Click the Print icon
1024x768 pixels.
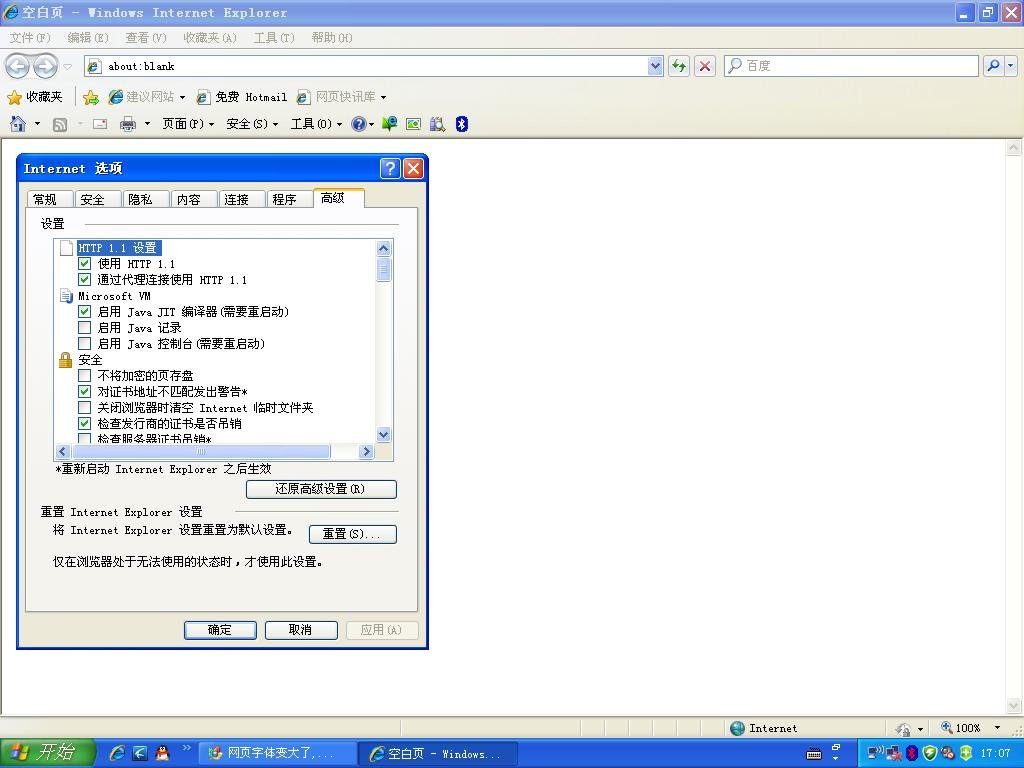coord(128,124)
